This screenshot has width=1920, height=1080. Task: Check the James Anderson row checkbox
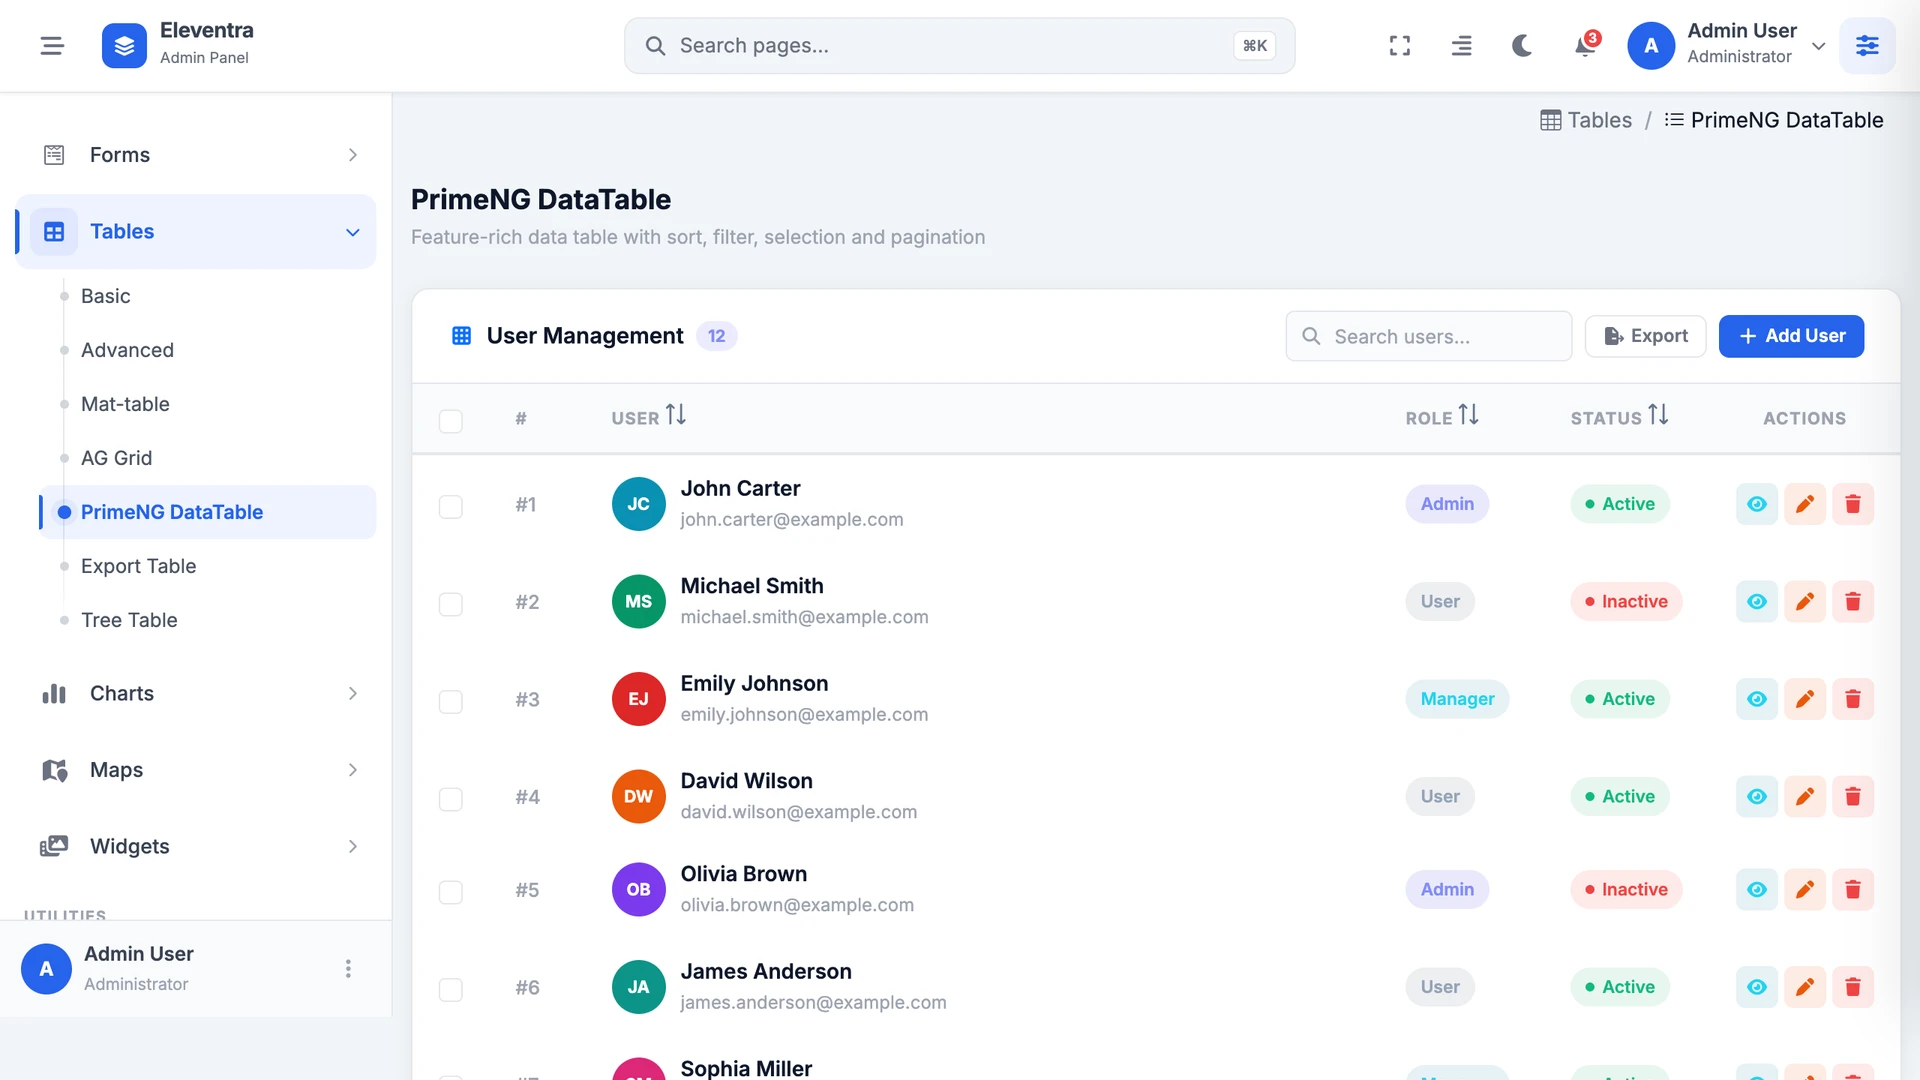pyautogui.click(x=451, y=990)
